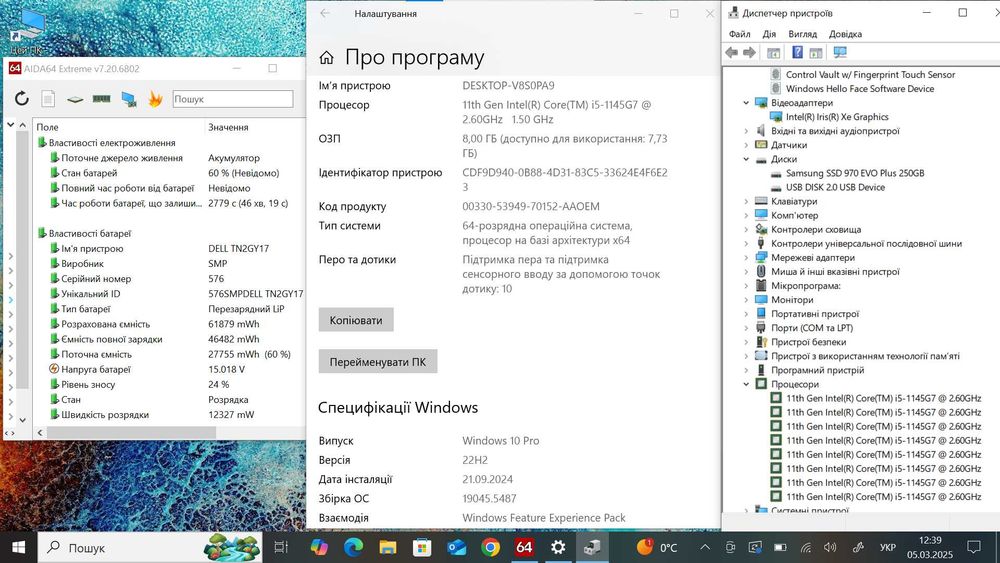The image size is (1000, 563).
Task: Expand "Порти (COM та LPT)" node
Action: pos(746,328)
